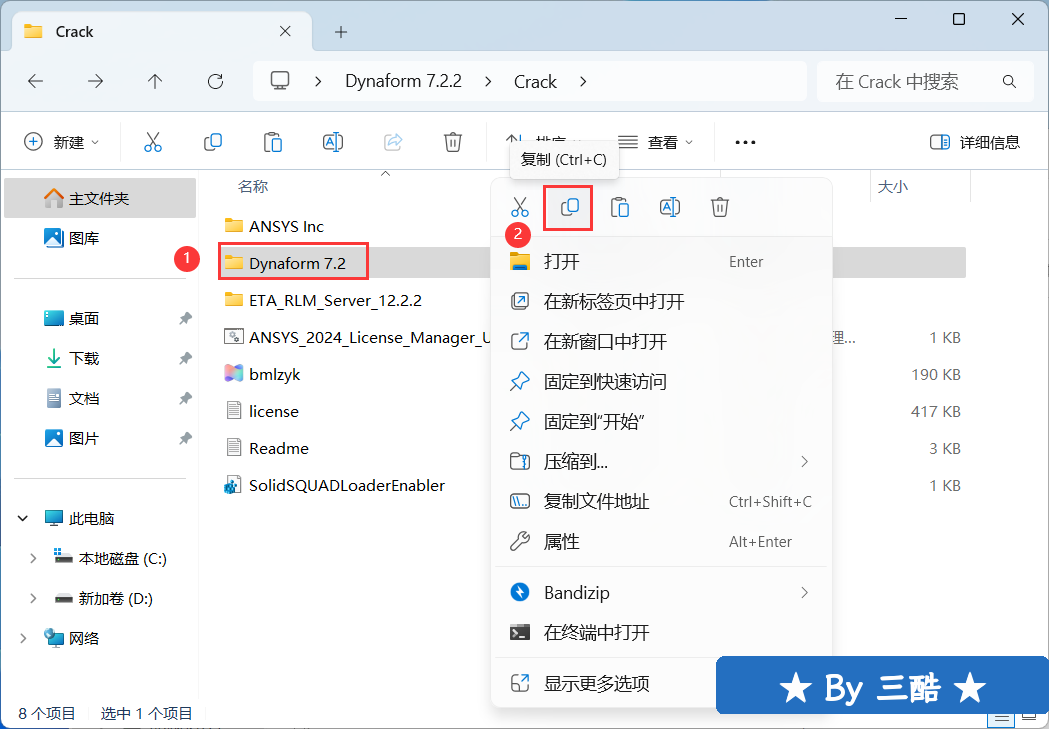
Task: Choose 在新窗口中打开 from the context menu
Action: coord(662,342)
